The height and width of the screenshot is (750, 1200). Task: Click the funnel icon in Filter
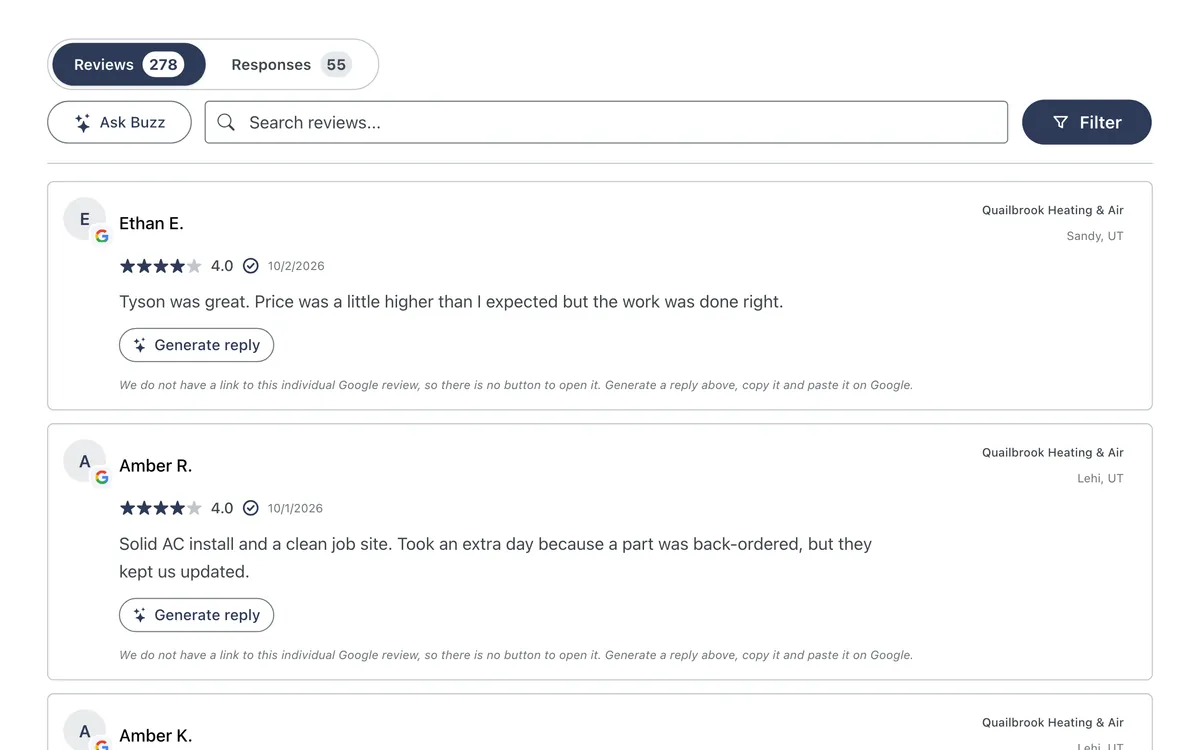pyautogui.click(x=1061, y=122)
